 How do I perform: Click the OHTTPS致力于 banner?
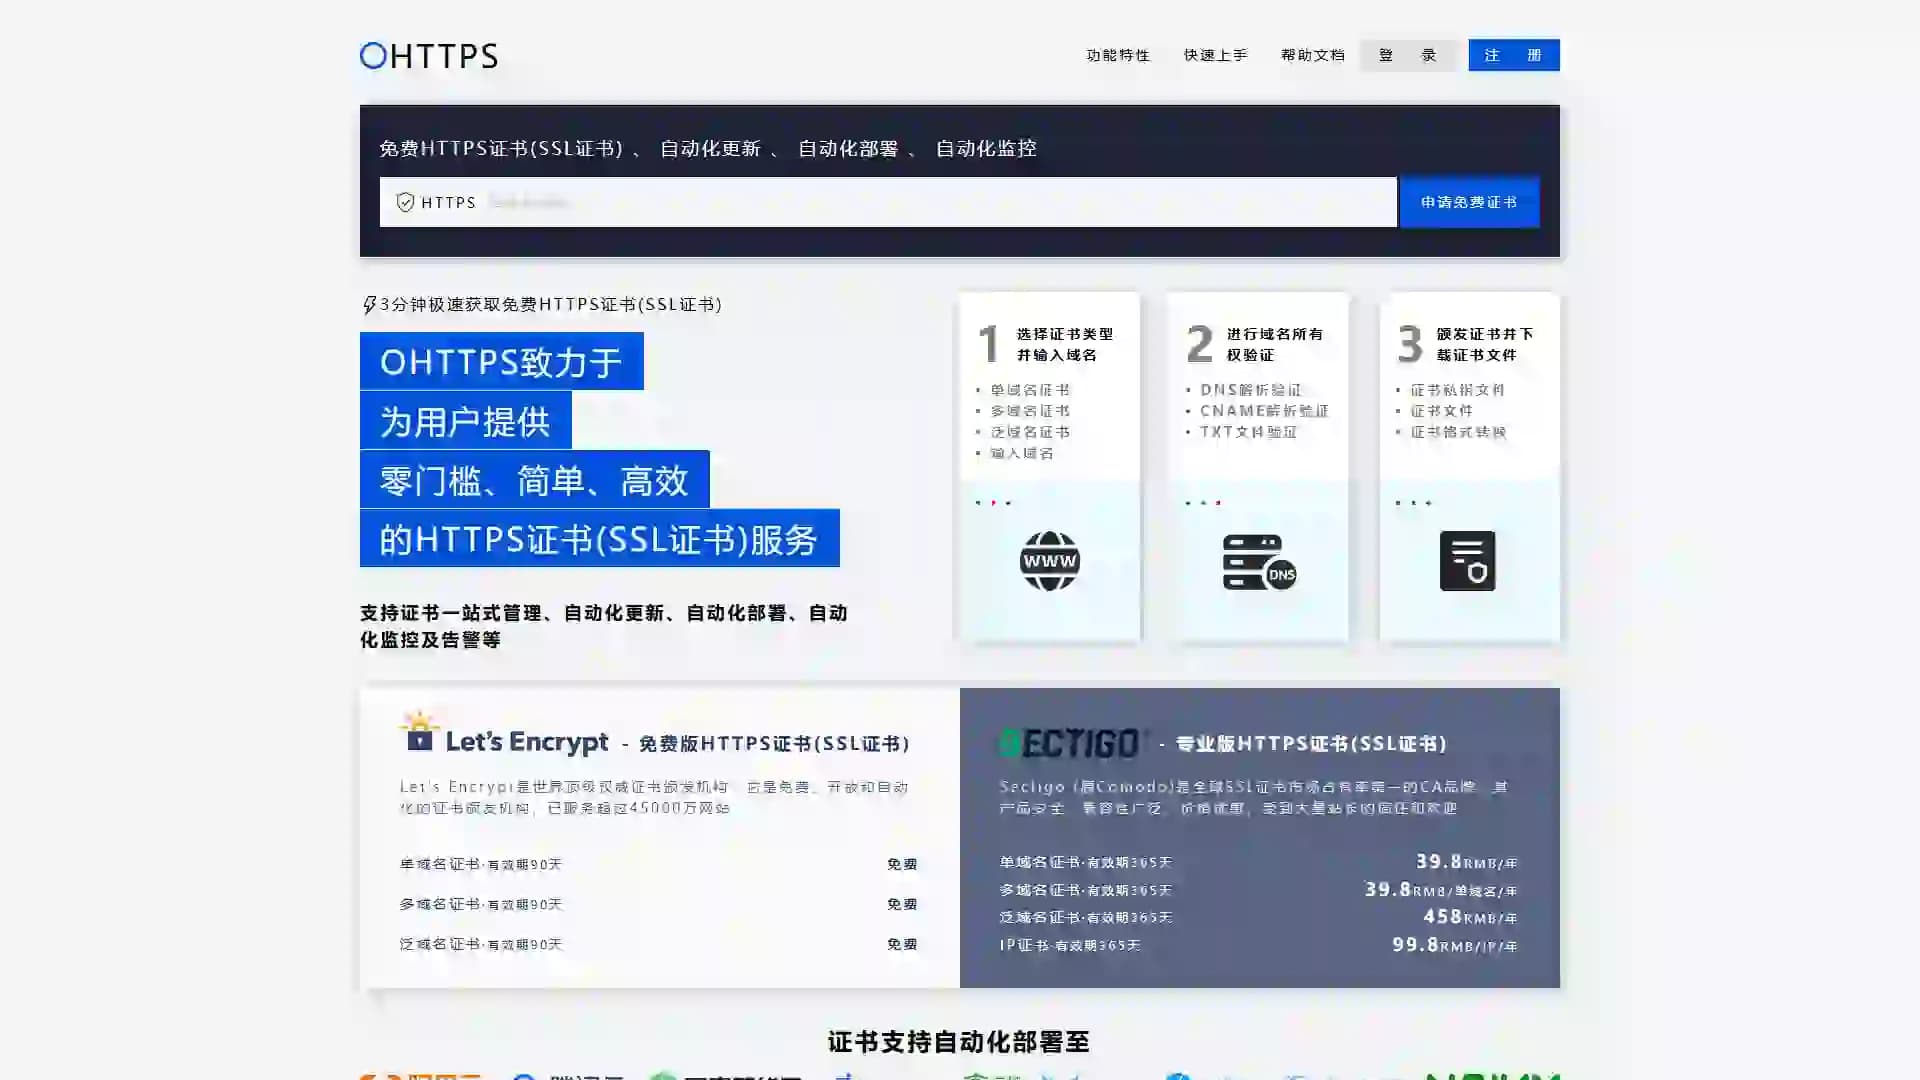pos(501,361)
